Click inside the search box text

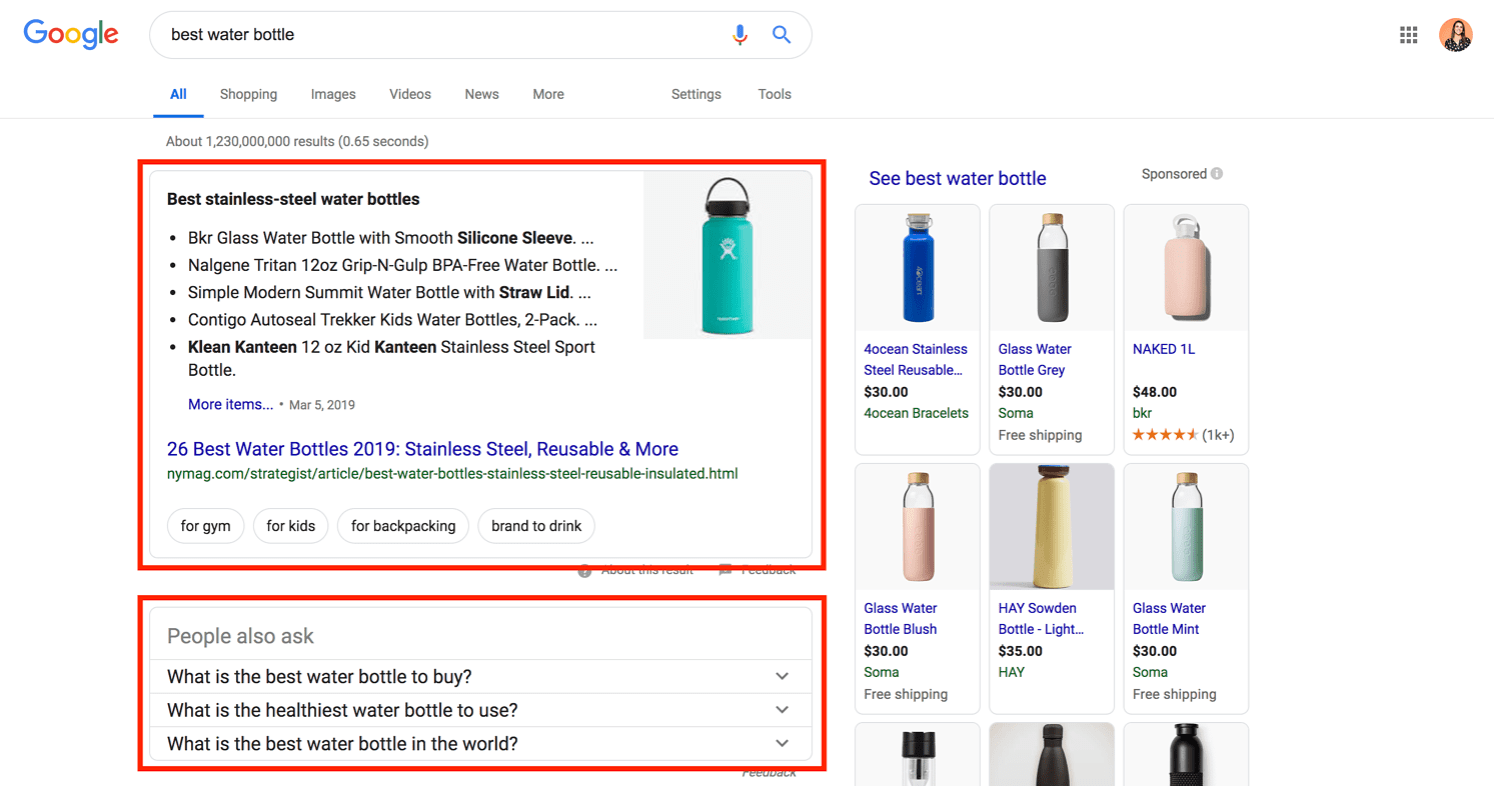pyautogui.click(x=232, y=35)
